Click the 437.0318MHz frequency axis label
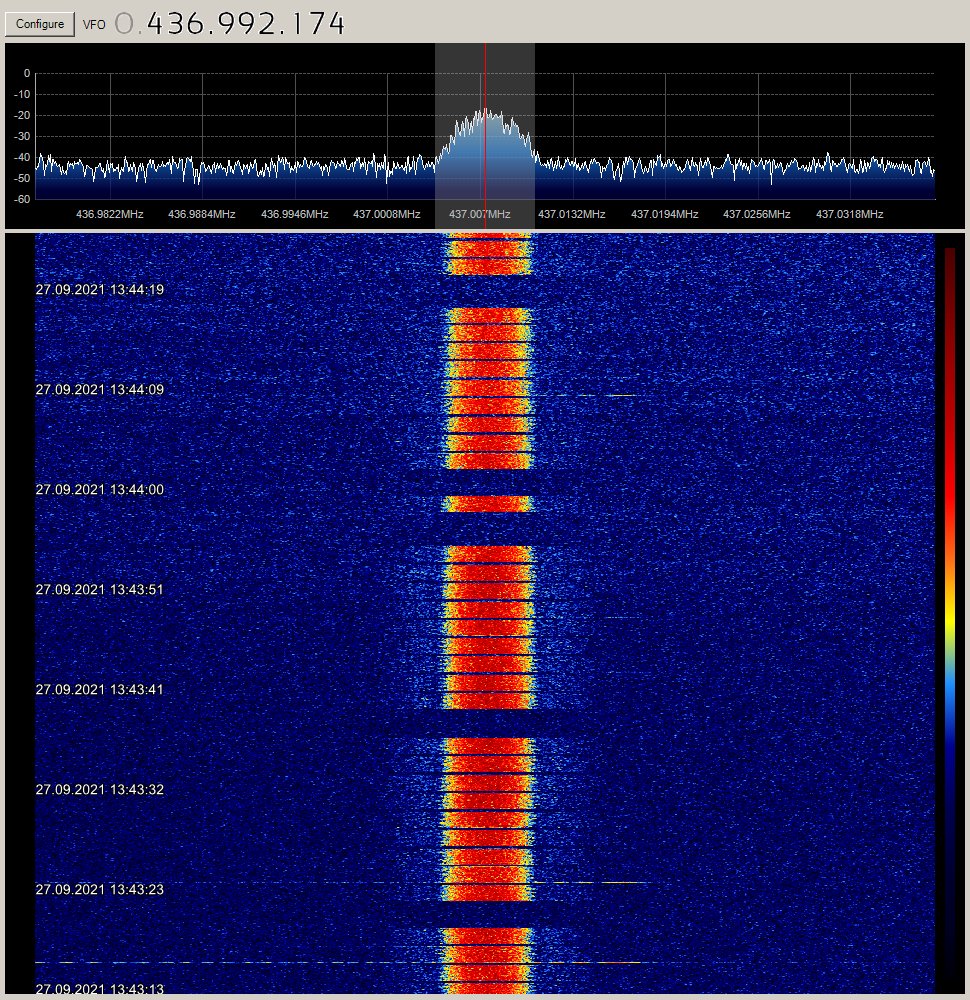Image resolution: width=970 pixels, height=1000 pixels. pos(849,214)
